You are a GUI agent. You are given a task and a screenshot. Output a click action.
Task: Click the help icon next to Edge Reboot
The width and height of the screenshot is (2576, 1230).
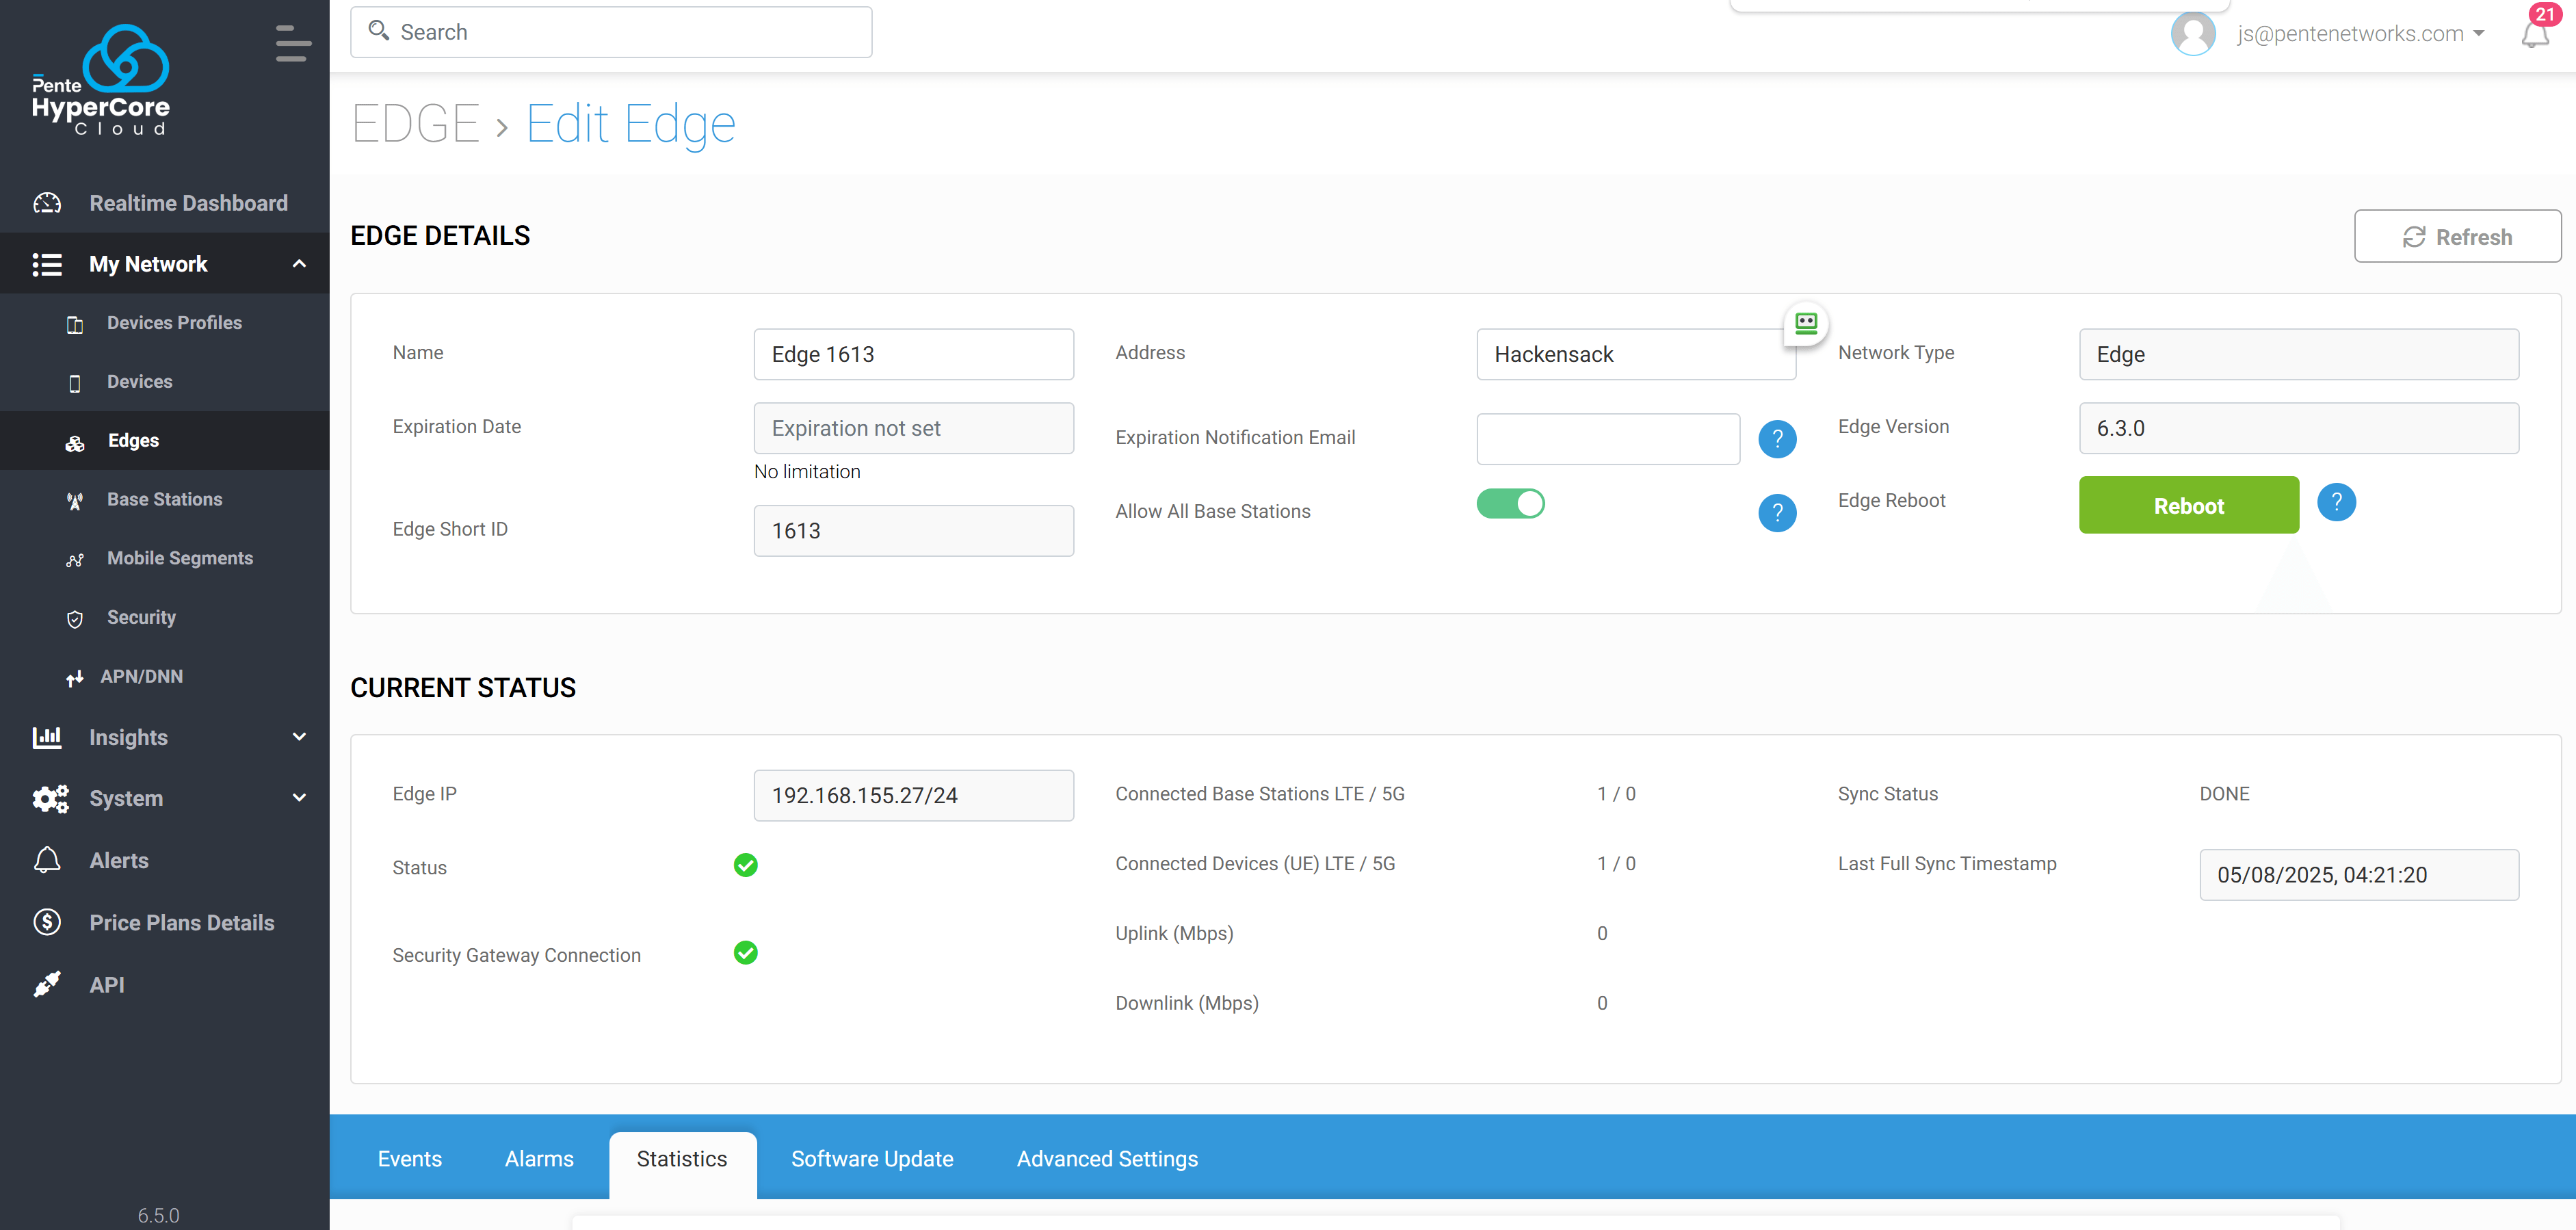tap(2337, 503)
